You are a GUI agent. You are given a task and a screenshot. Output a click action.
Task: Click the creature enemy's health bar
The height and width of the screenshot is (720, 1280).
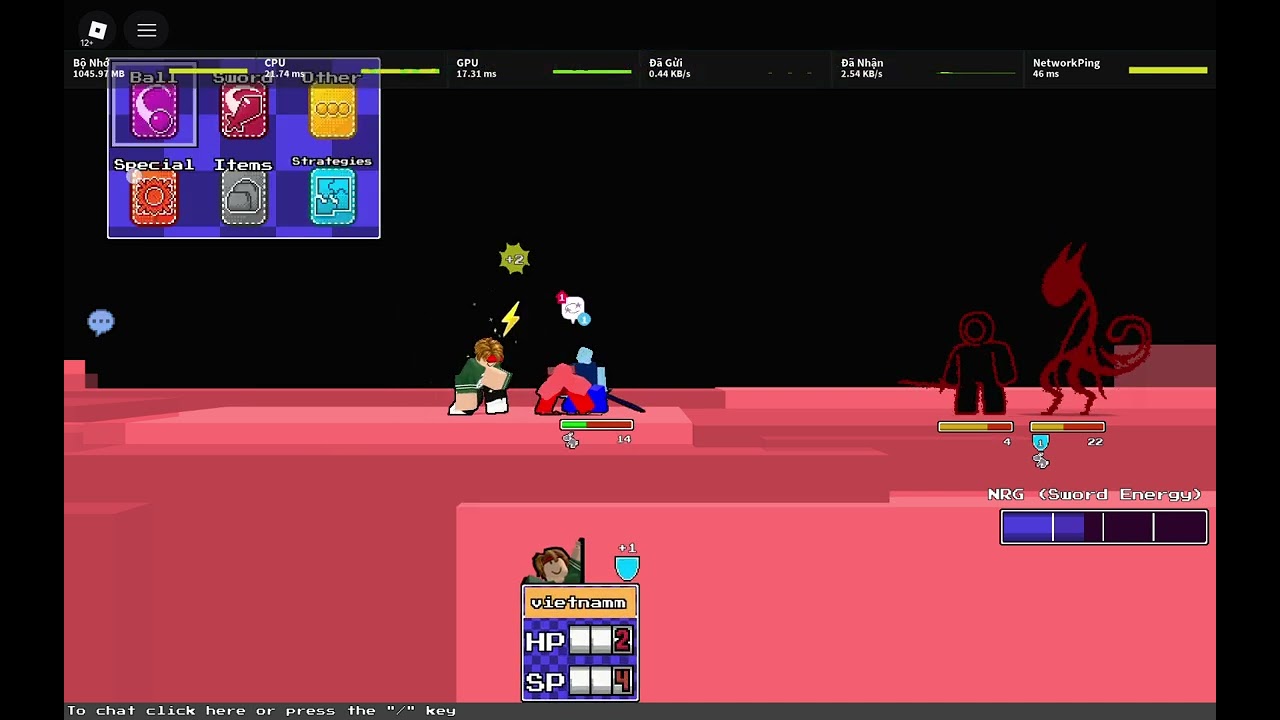tap(1067, 427)
